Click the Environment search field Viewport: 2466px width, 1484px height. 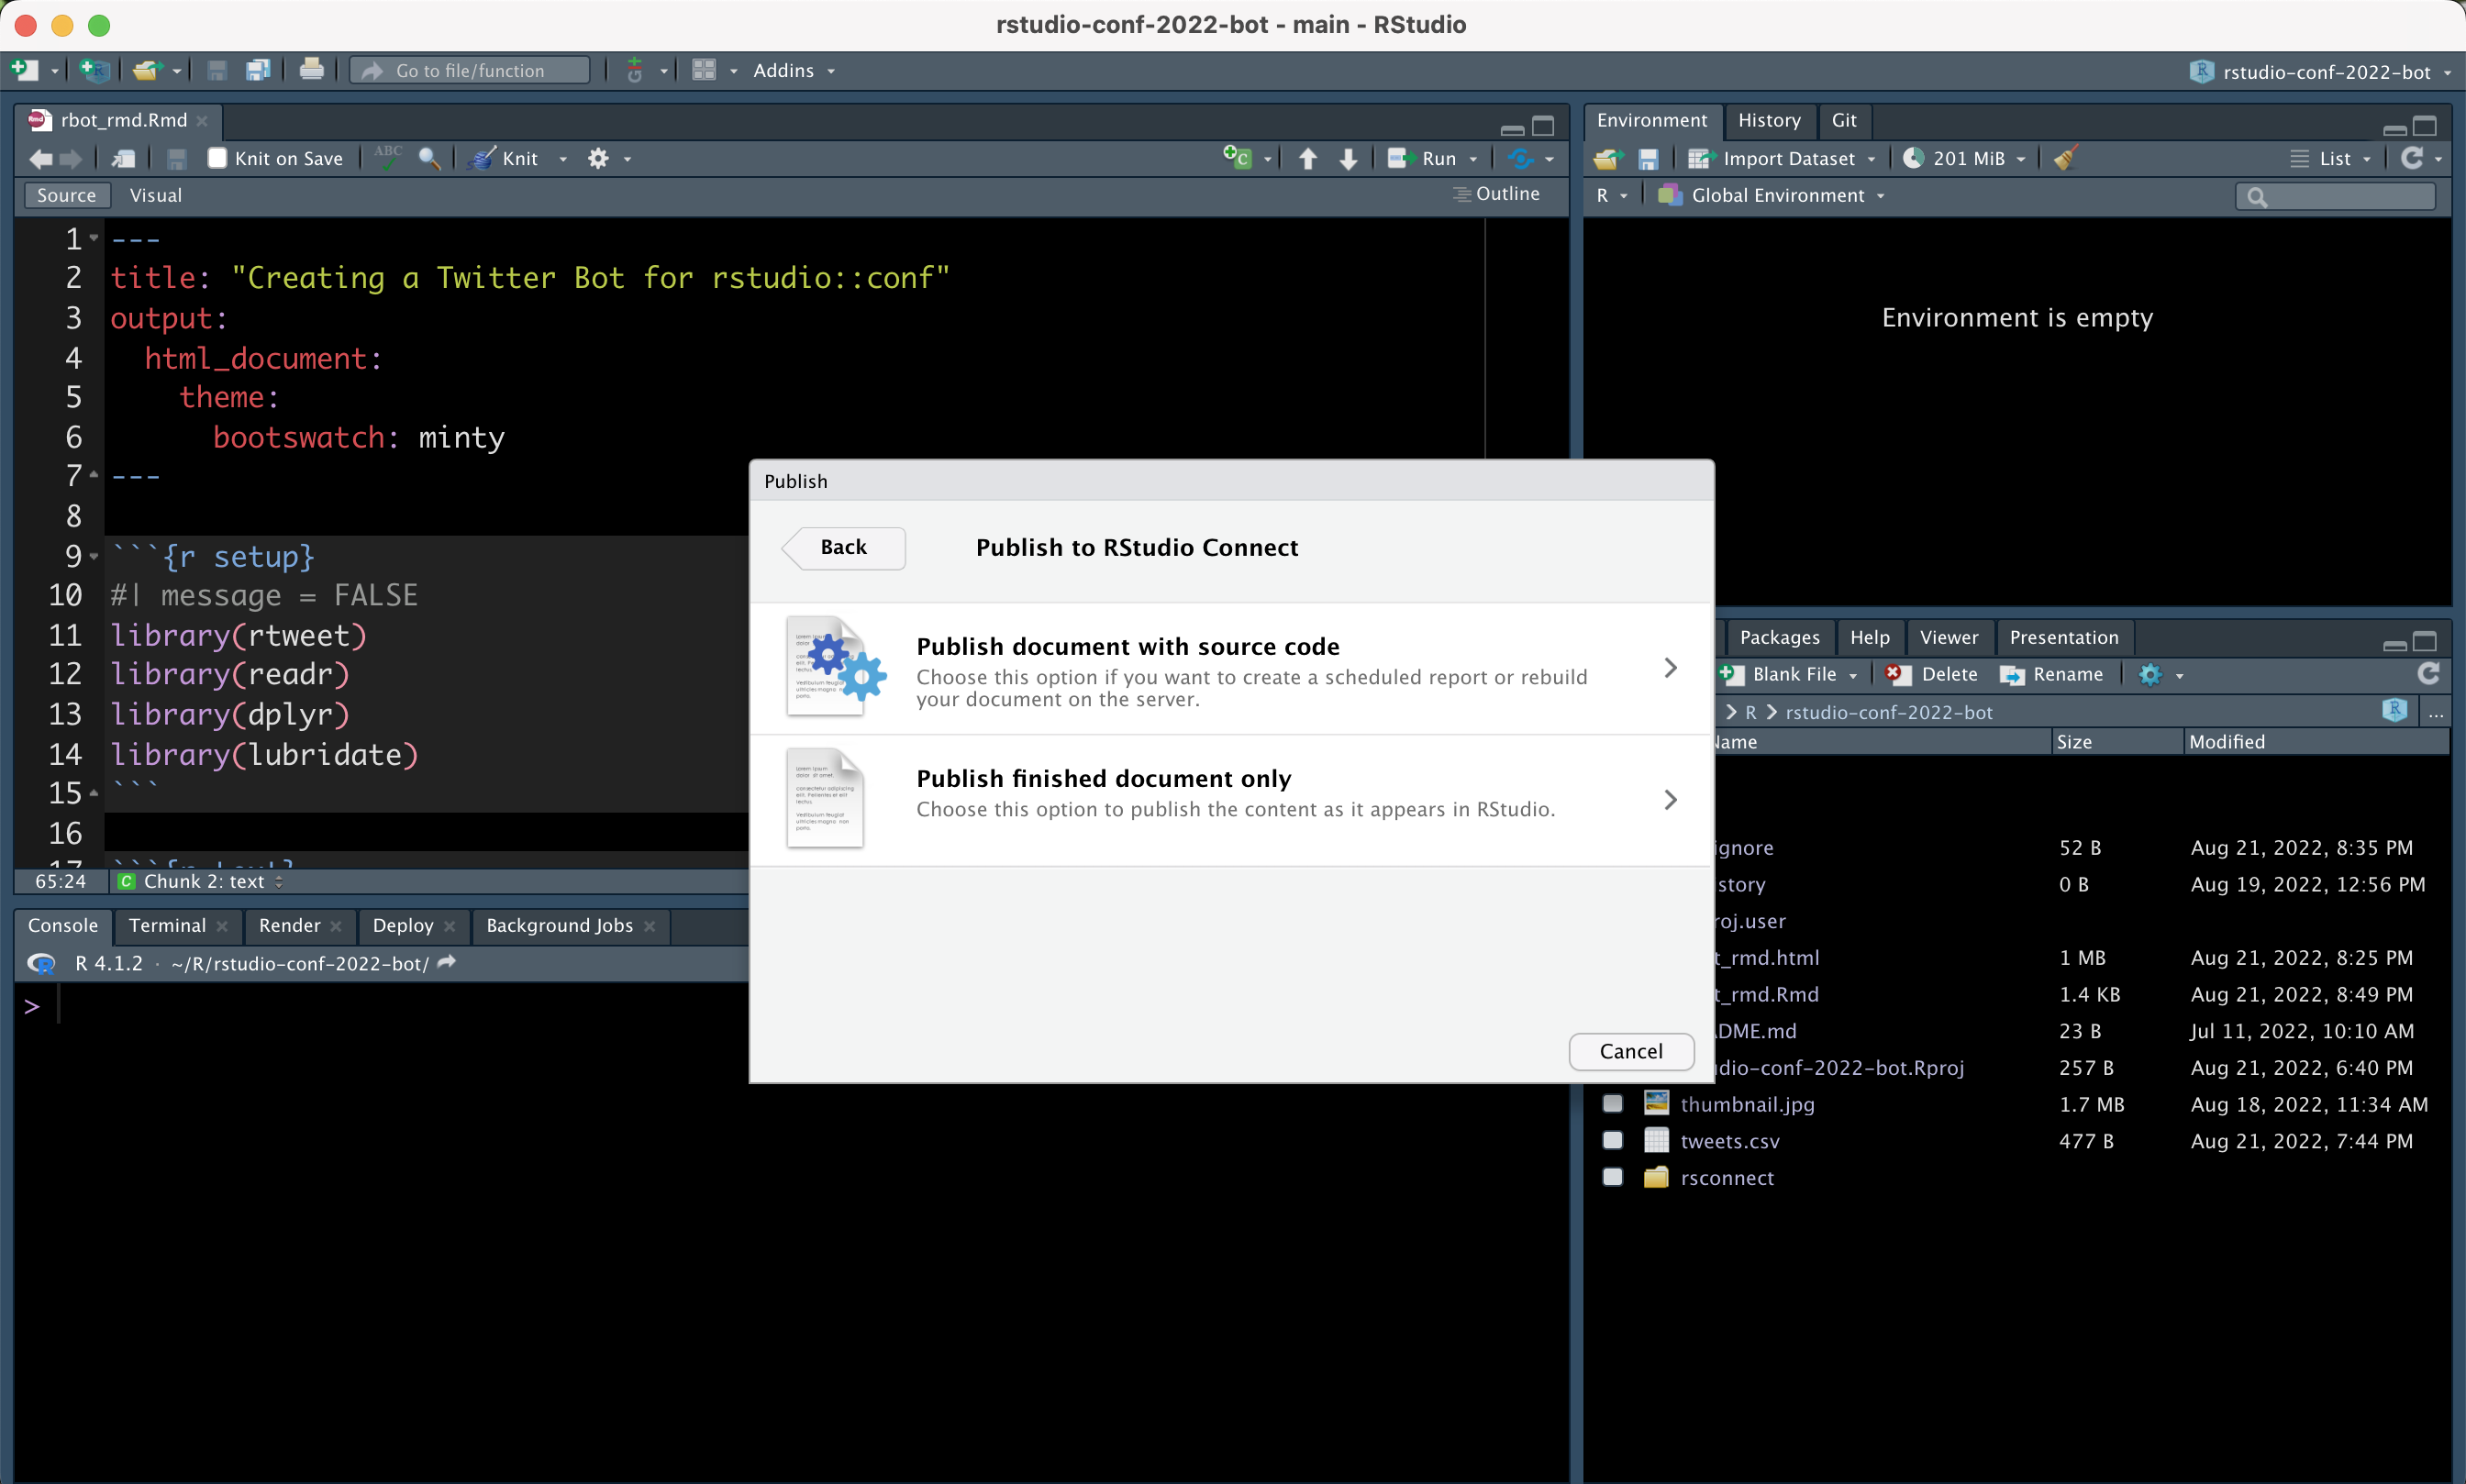tap(2335, 196)
